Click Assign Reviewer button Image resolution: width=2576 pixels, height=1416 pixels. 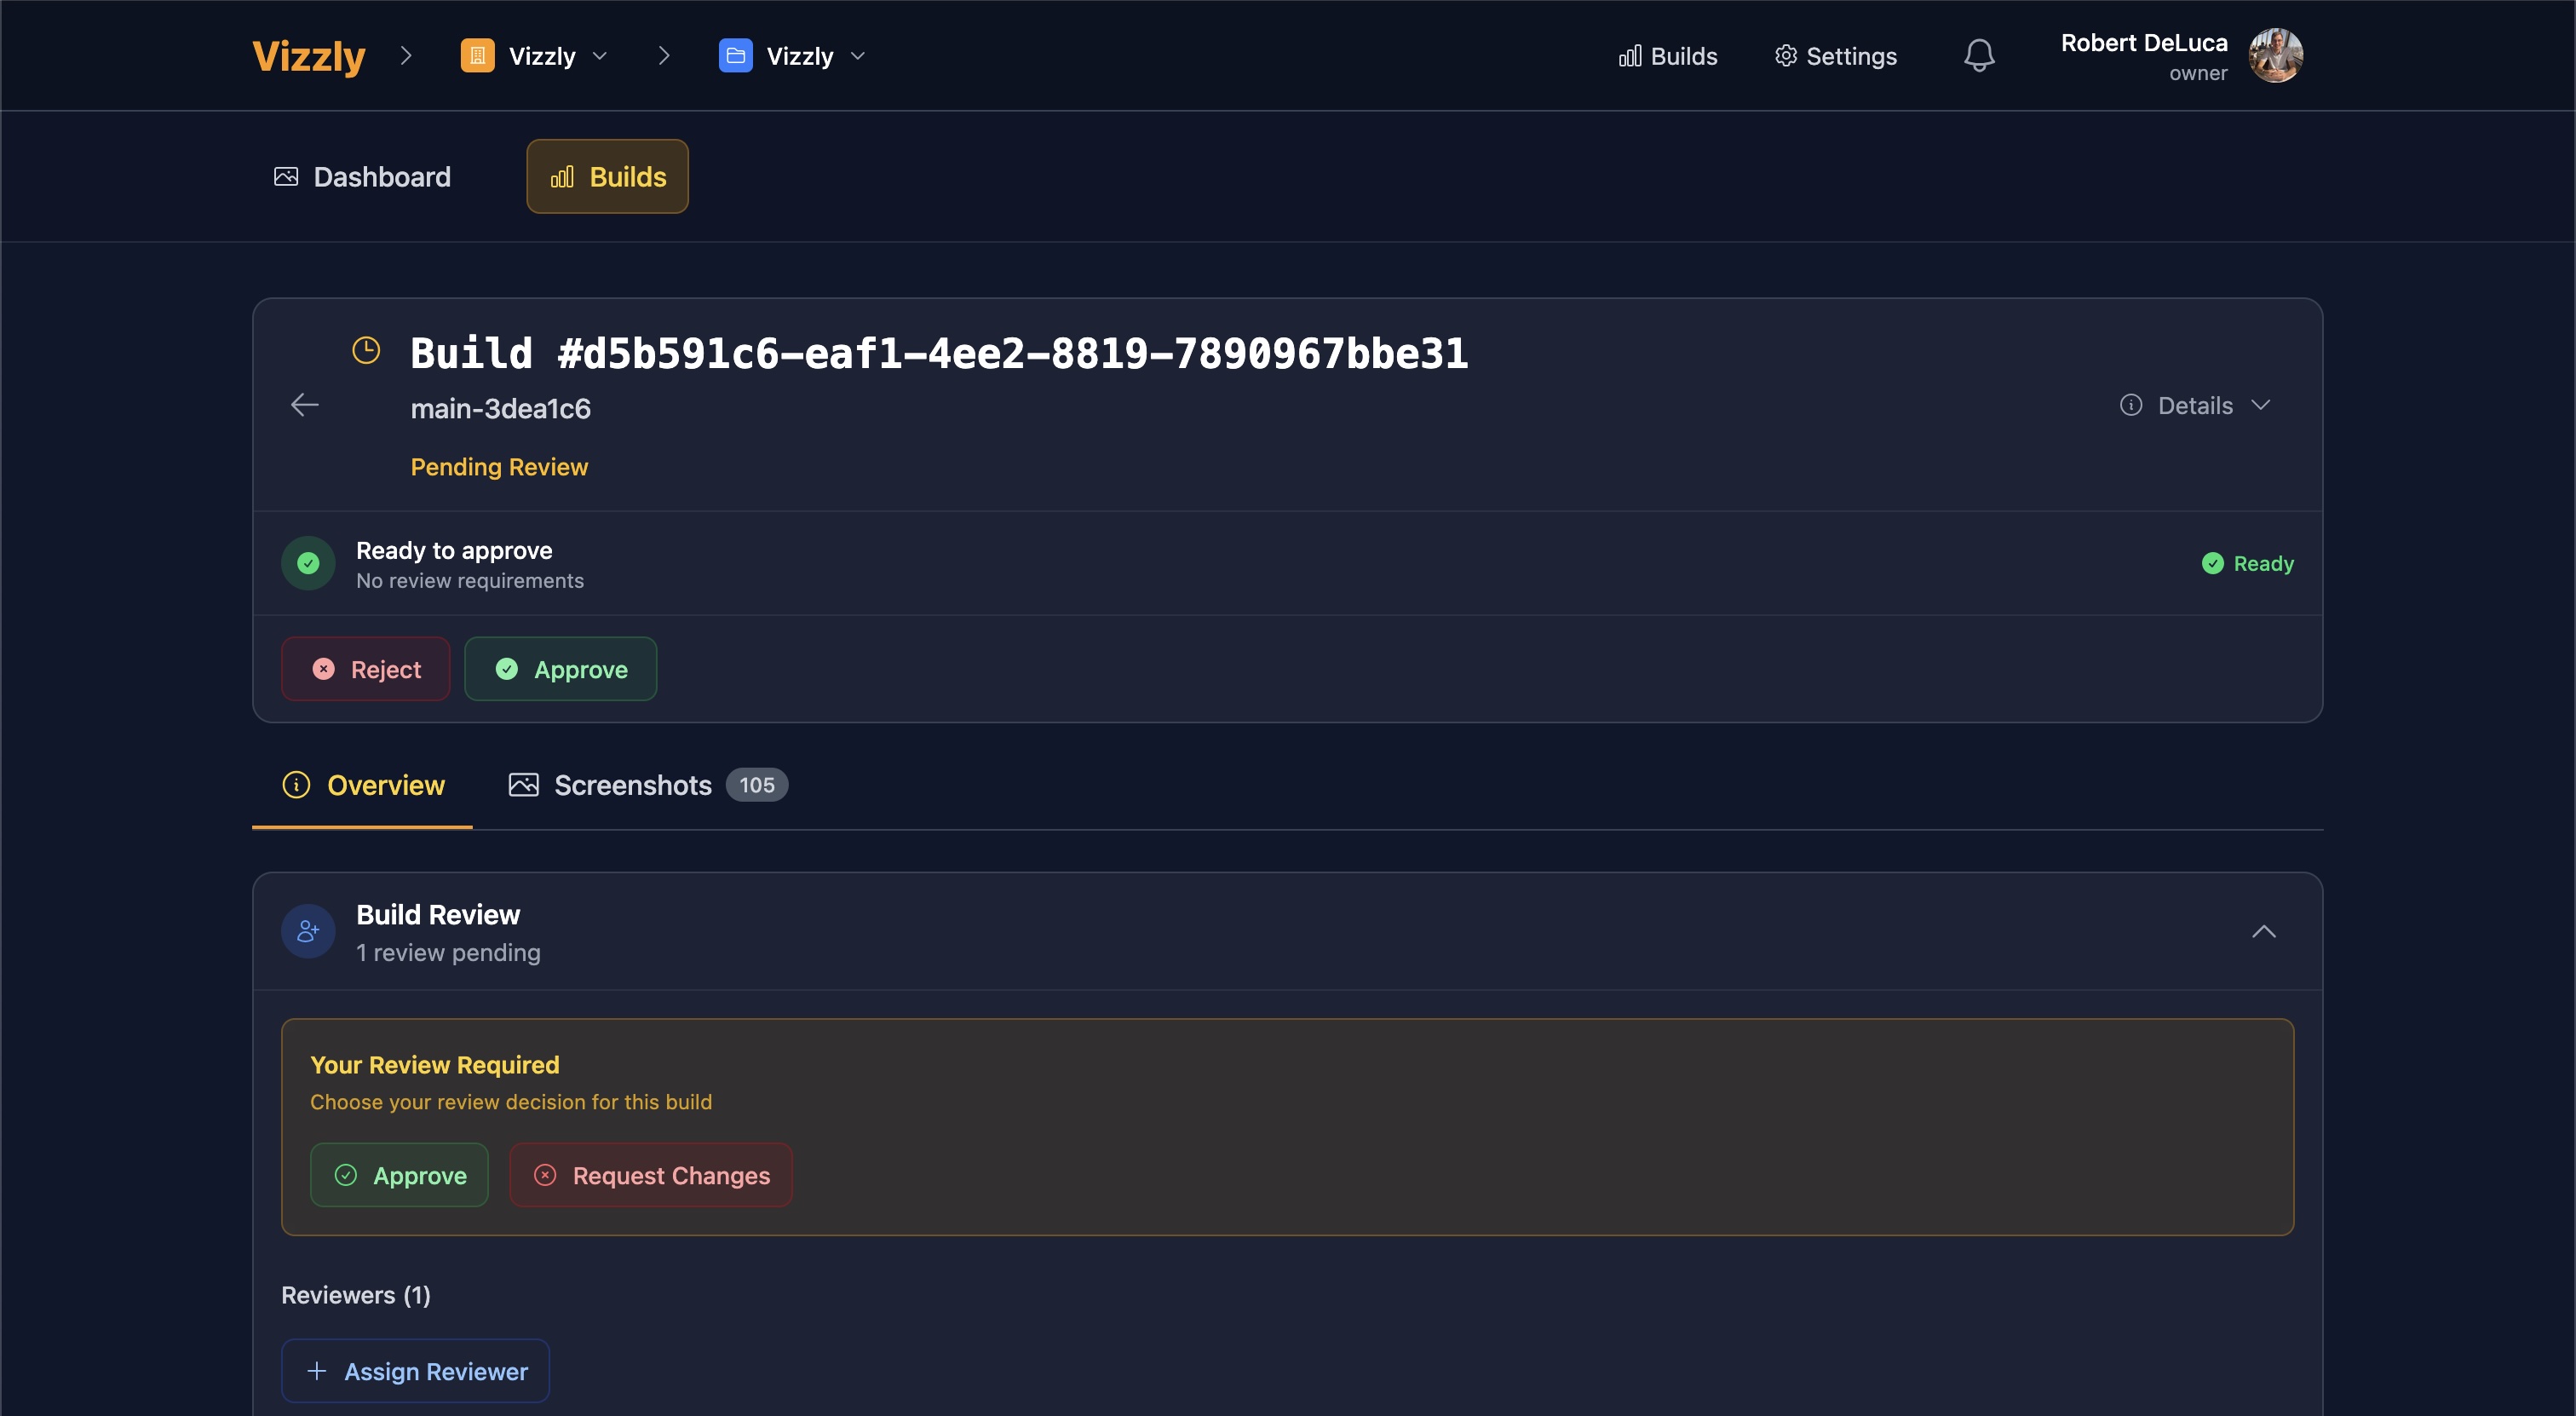(415, 1371)
